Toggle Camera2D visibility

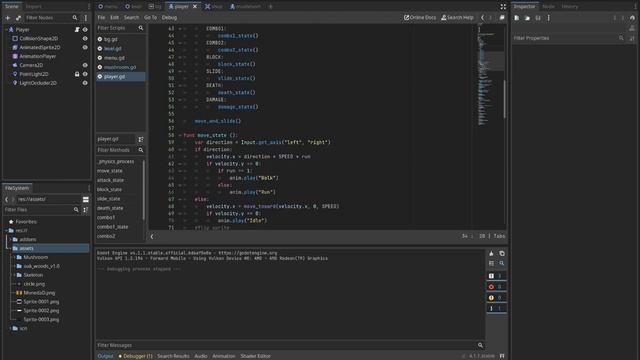(85, 65)
